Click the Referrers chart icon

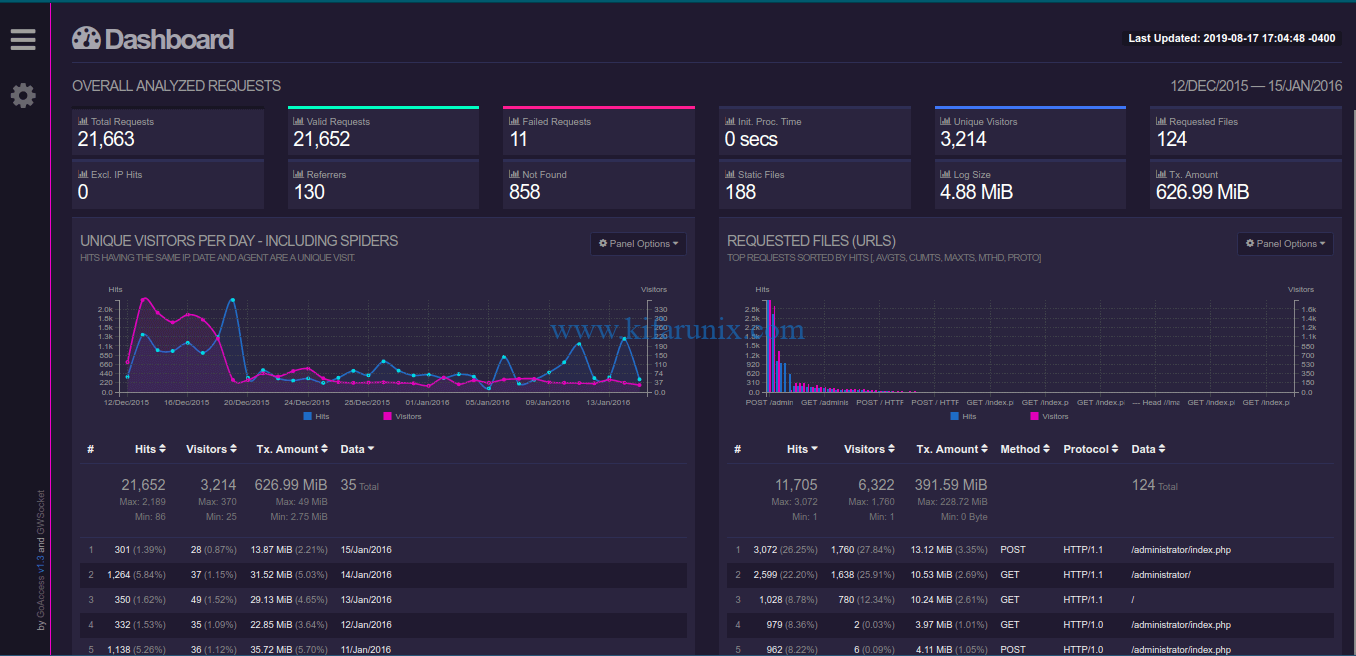[298, 174]
